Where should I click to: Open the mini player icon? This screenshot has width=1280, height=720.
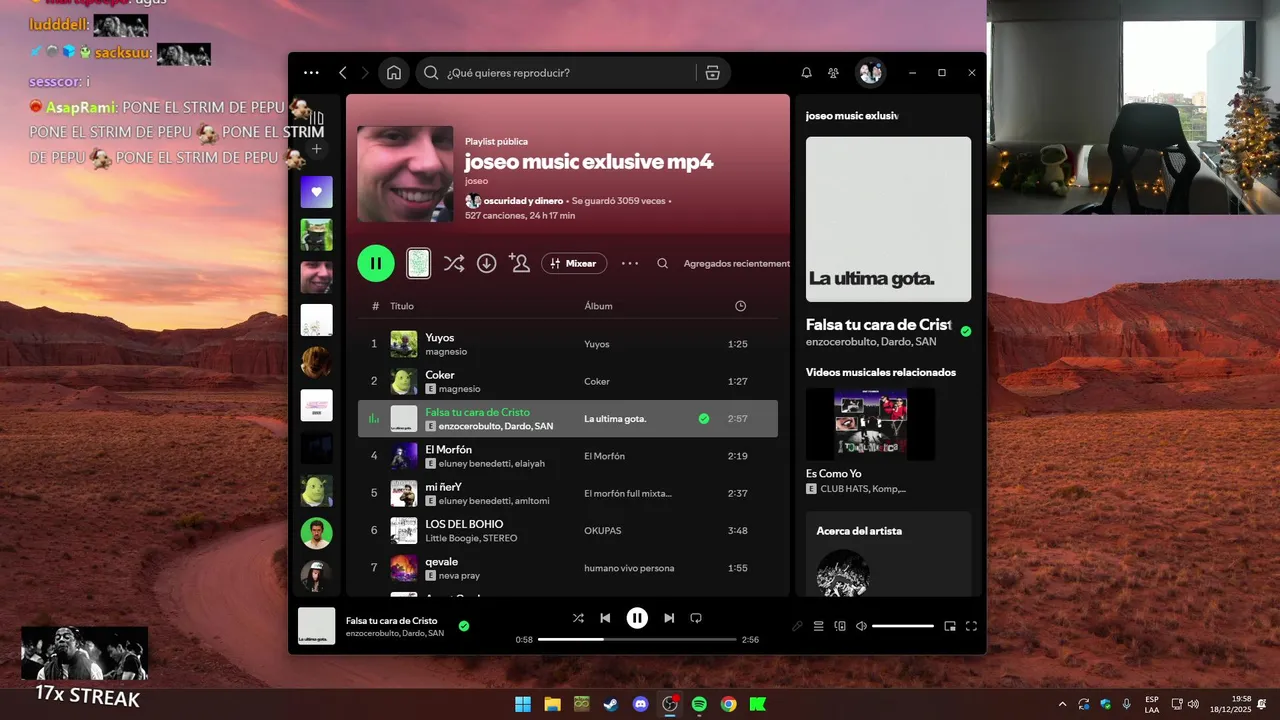[950, 626]
